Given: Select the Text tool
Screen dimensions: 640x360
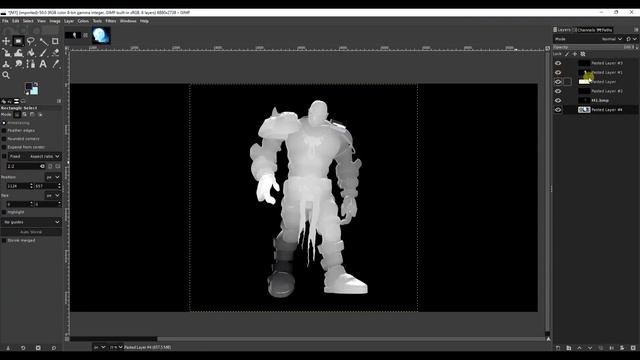Looking at the screenshot, I should pos(43,64).
